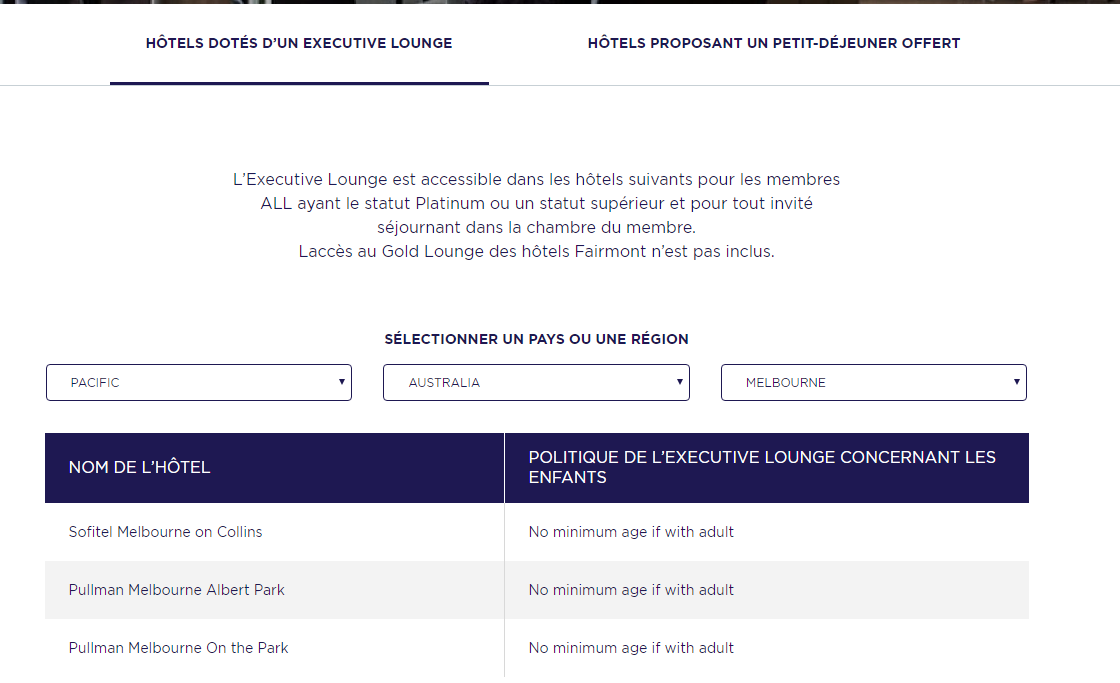Click the children policy for Pullman On the Park

click(x=631, y=647)
